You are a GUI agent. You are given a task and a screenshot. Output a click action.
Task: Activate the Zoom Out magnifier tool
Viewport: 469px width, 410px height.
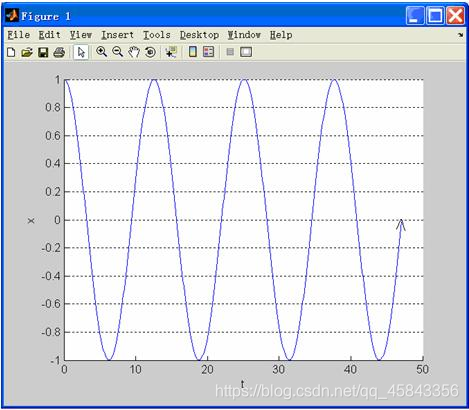[118, 52]
